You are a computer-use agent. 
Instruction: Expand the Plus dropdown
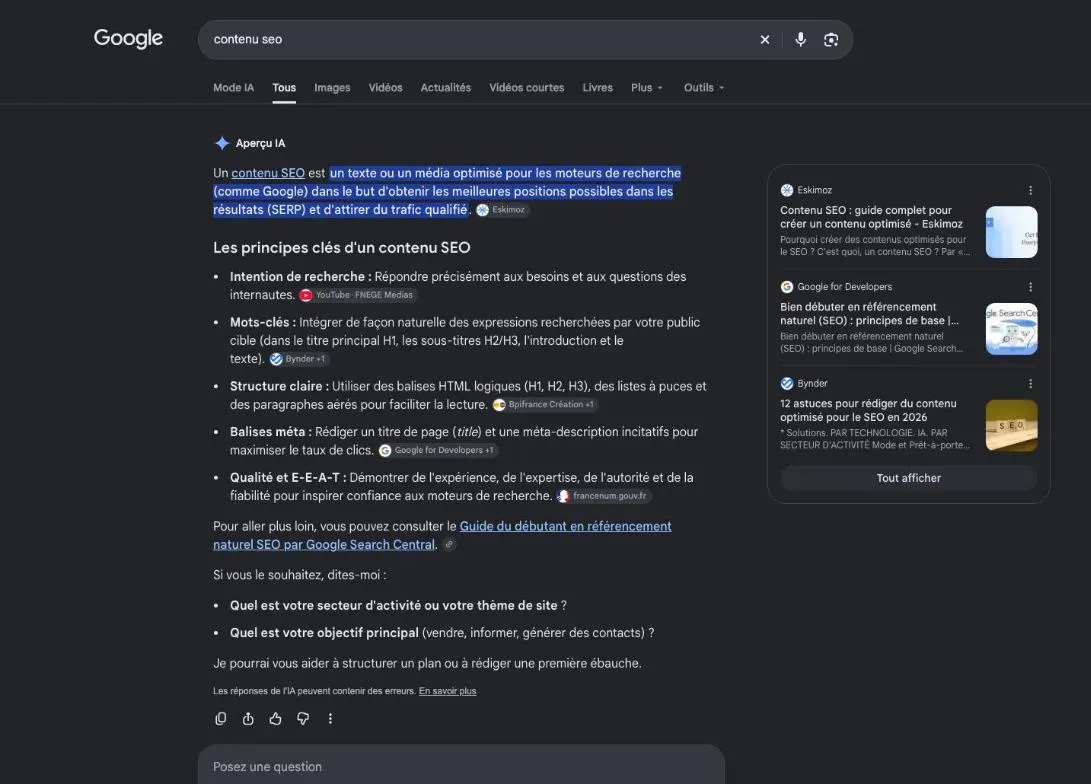point(646,88)
